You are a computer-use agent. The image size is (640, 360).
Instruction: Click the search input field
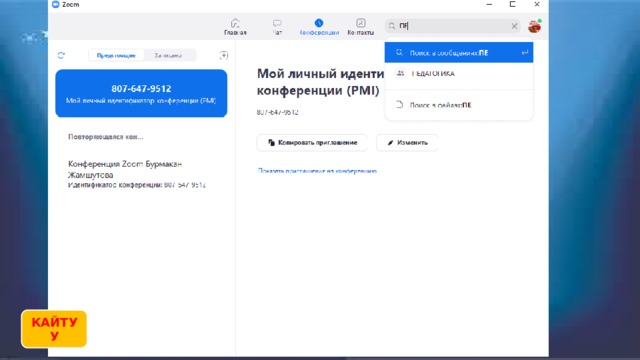[x=452, y=26]
